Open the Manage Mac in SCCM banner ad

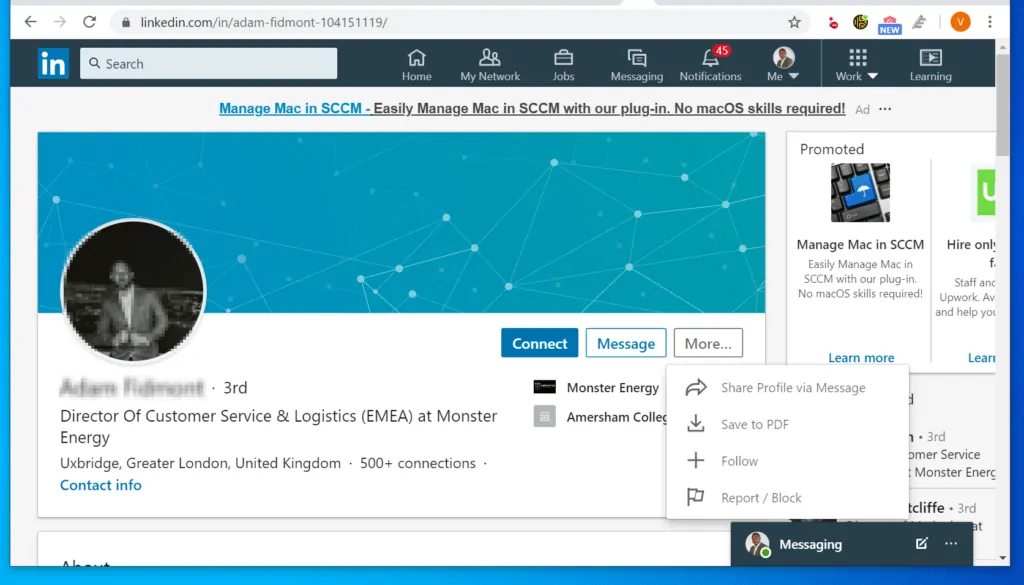532,108
